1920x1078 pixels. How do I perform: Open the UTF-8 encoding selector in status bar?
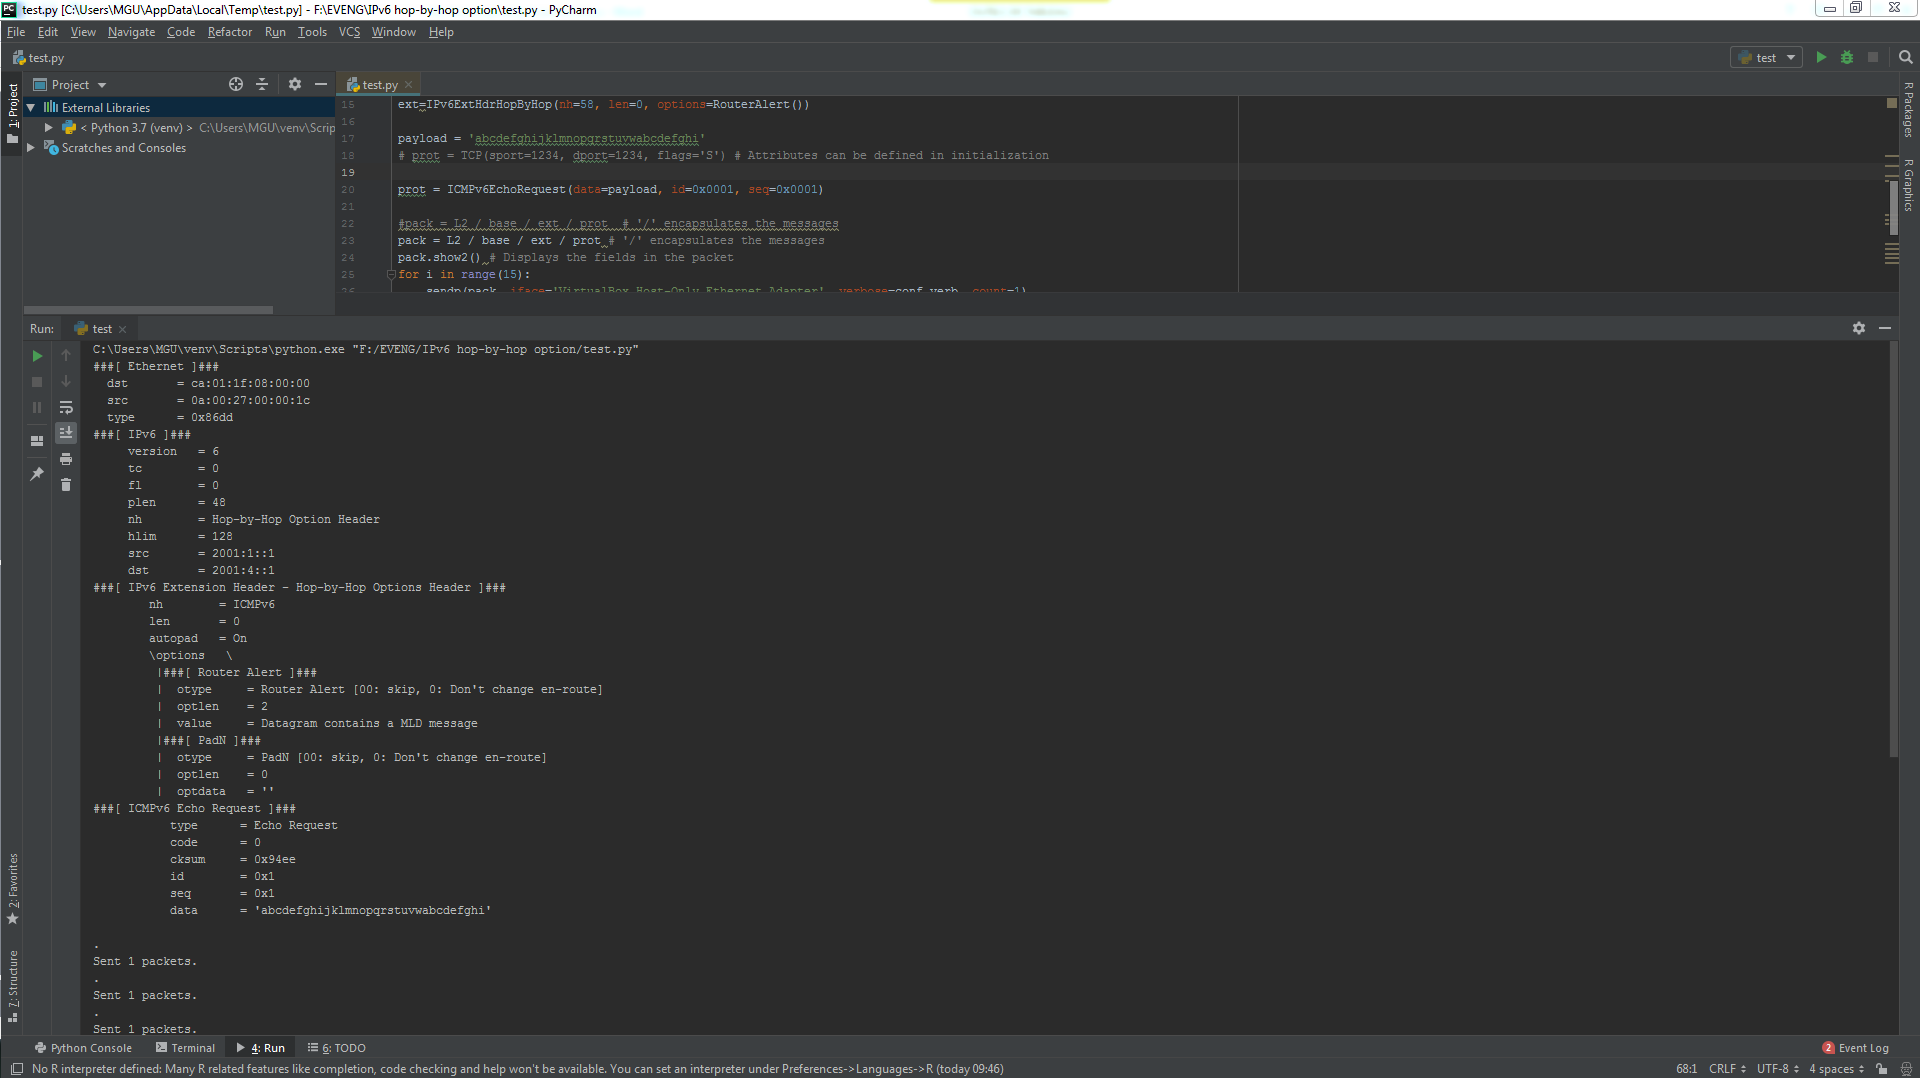tap(1777, 1069)
